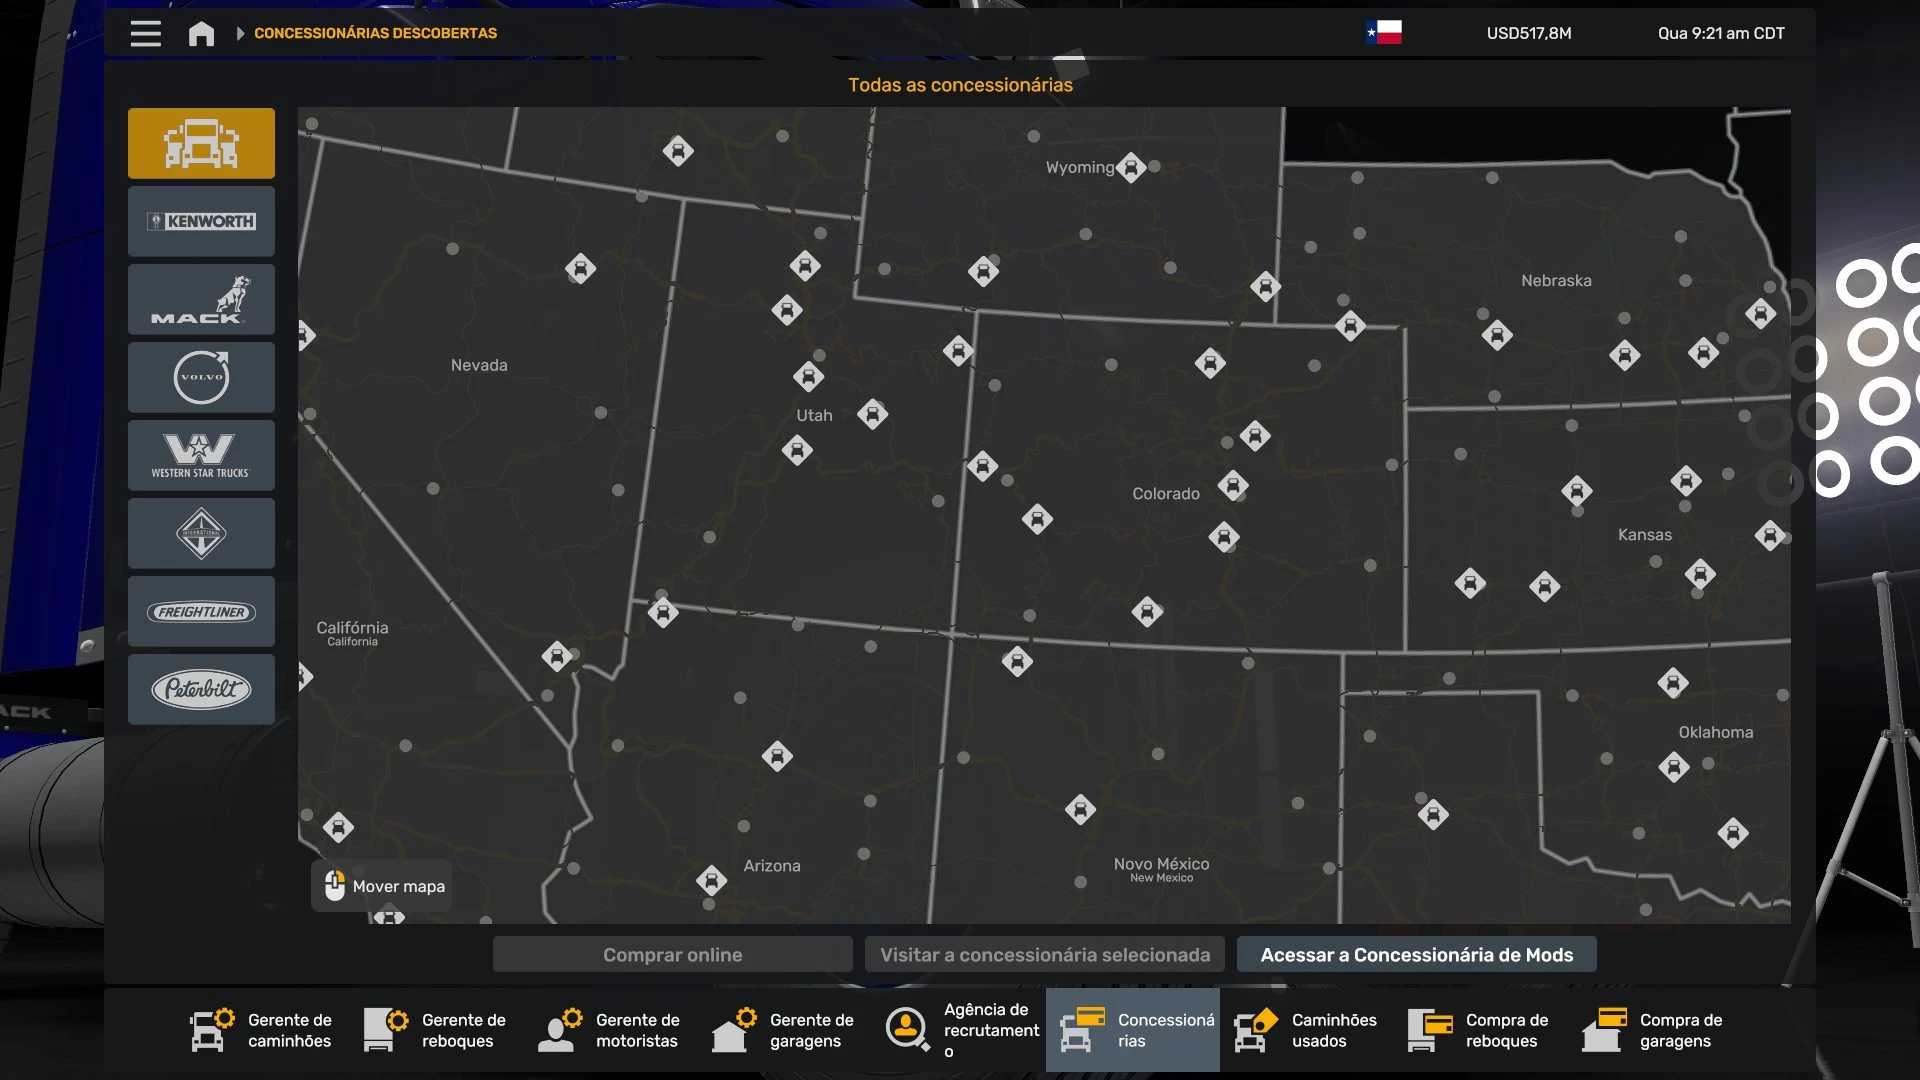
Task: Open the hamburger main menu
Action: tap(145, 33)
